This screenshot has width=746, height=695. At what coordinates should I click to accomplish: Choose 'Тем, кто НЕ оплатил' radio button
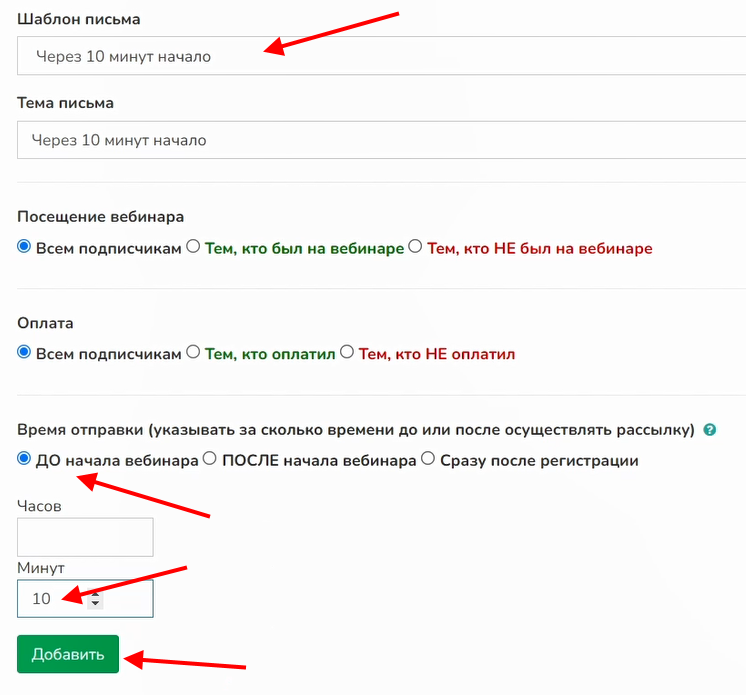[347, 352]
